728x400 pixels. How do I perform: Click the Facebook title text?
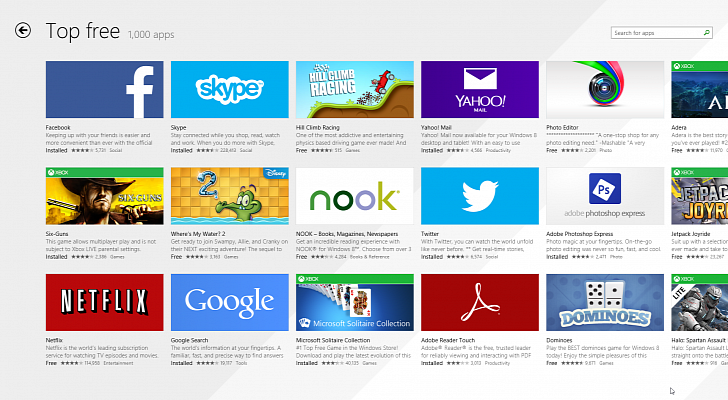click(x=58, y=127)
